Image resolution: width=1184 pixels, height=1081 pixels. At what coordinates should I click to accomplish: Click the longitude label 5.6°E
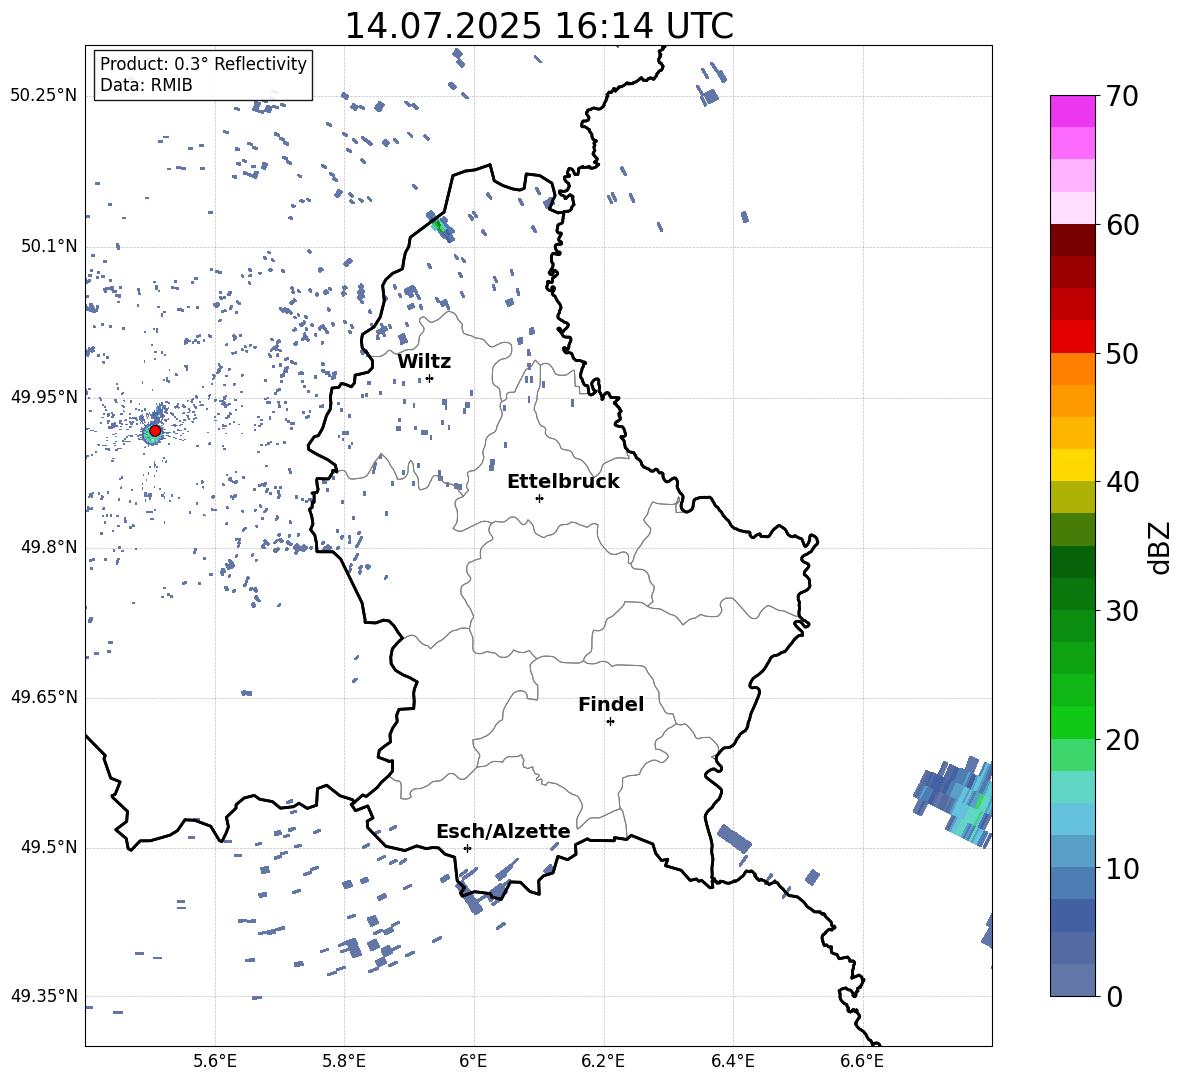(x=215, y=1061)
